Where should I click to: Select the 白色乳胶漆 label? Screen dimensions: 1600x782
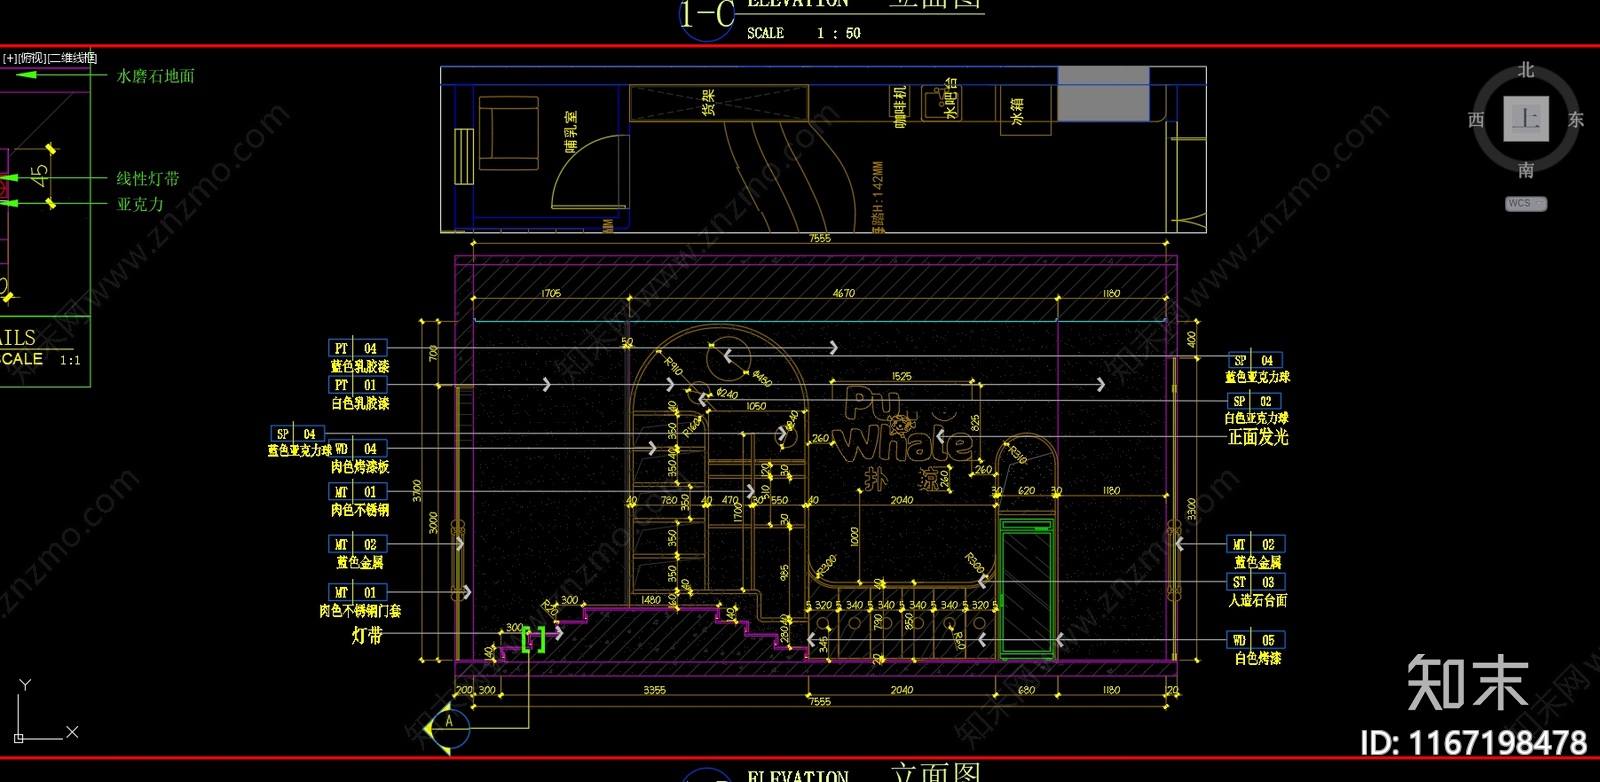(360, 403)
